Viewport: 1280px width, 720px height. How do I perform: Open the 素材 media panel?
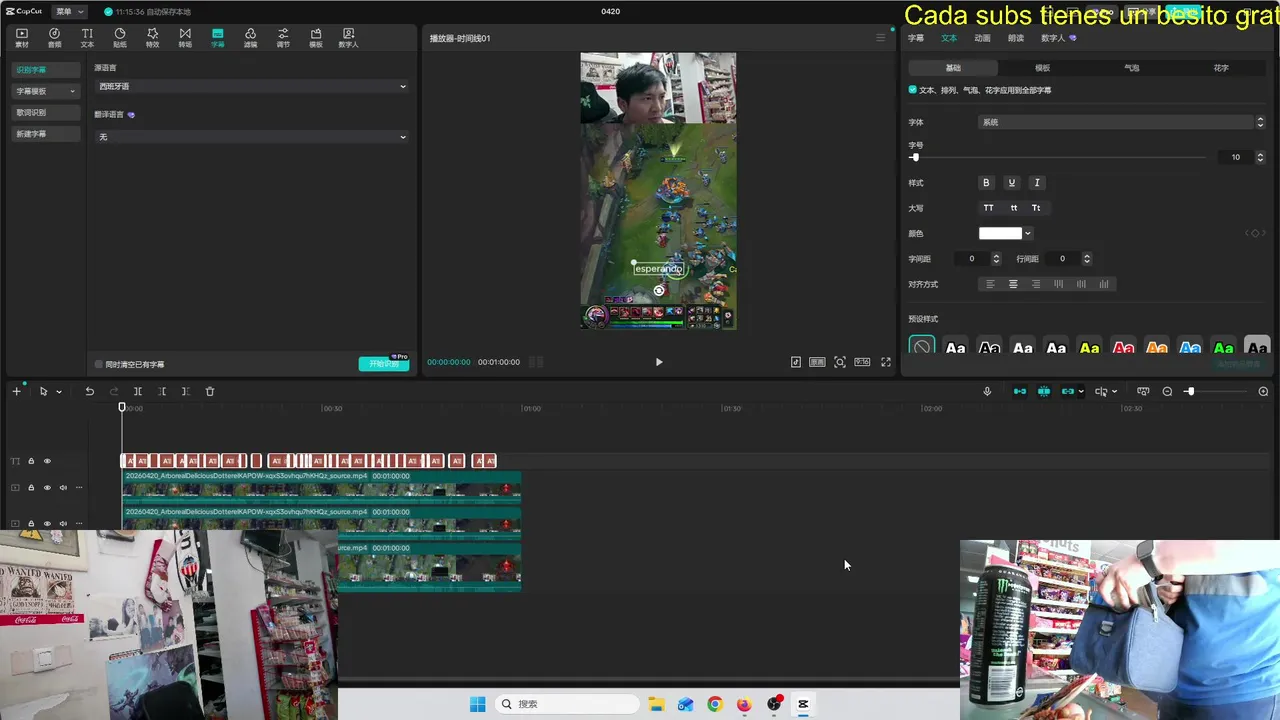pos(22,38)
